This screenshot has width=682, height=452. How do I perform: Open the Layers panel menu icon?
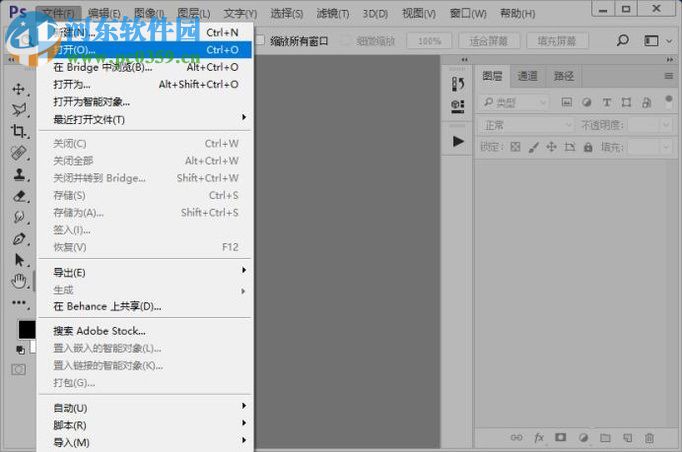click(669, 76)
